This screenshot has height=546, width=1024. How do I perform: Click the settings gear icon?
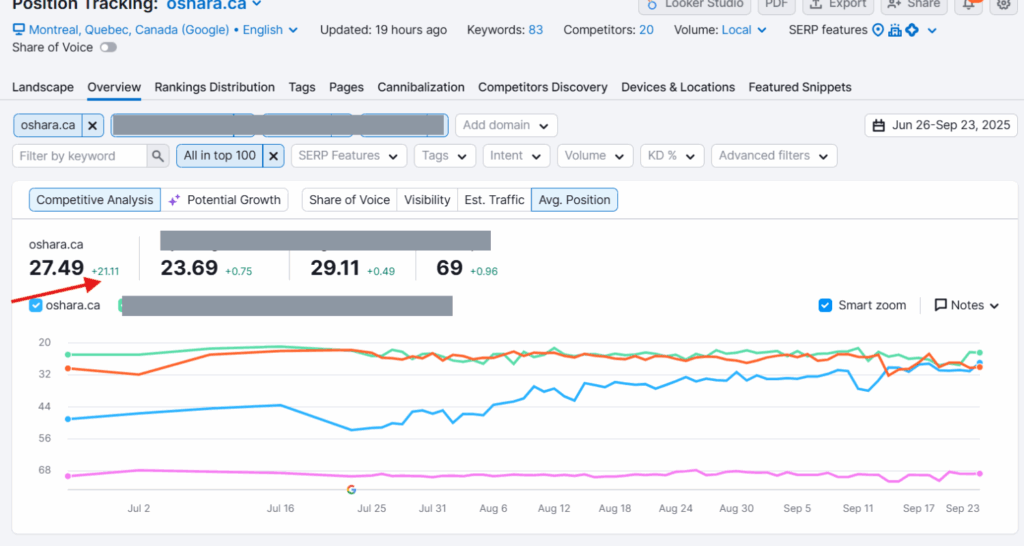coord(1004,4)
